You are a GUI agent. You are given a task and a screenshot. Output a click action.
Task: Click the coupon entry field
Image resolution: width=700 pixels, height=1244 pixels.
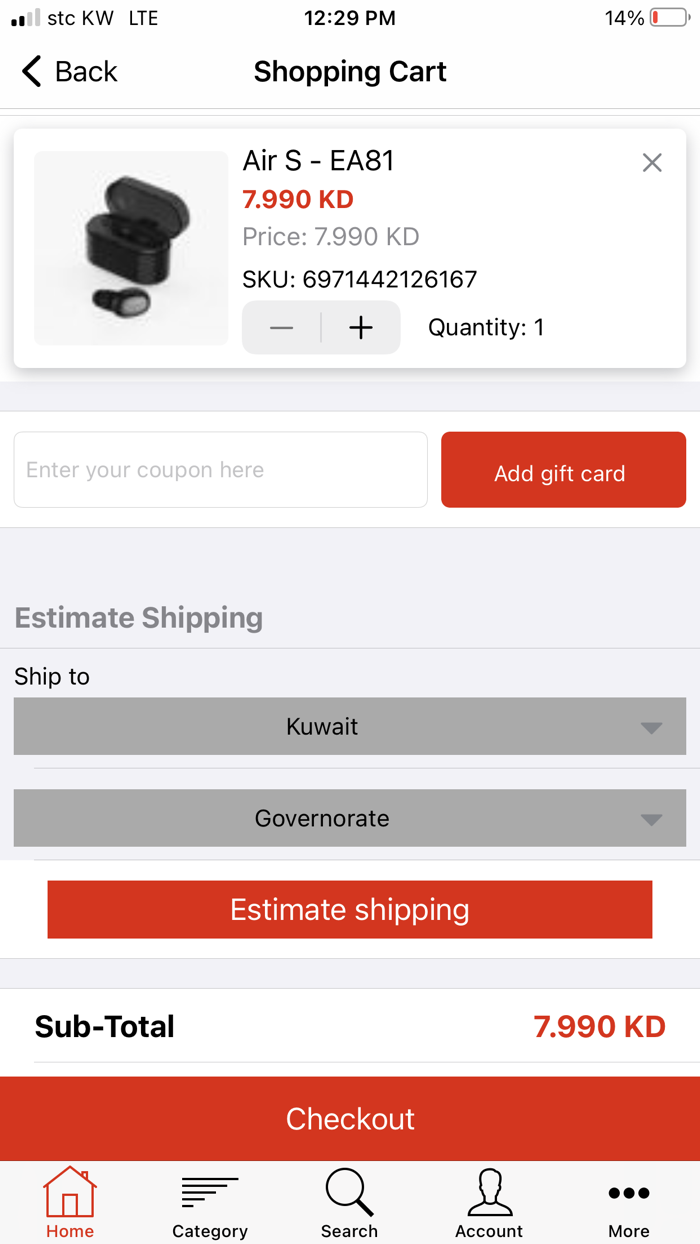tap(220, 469)
